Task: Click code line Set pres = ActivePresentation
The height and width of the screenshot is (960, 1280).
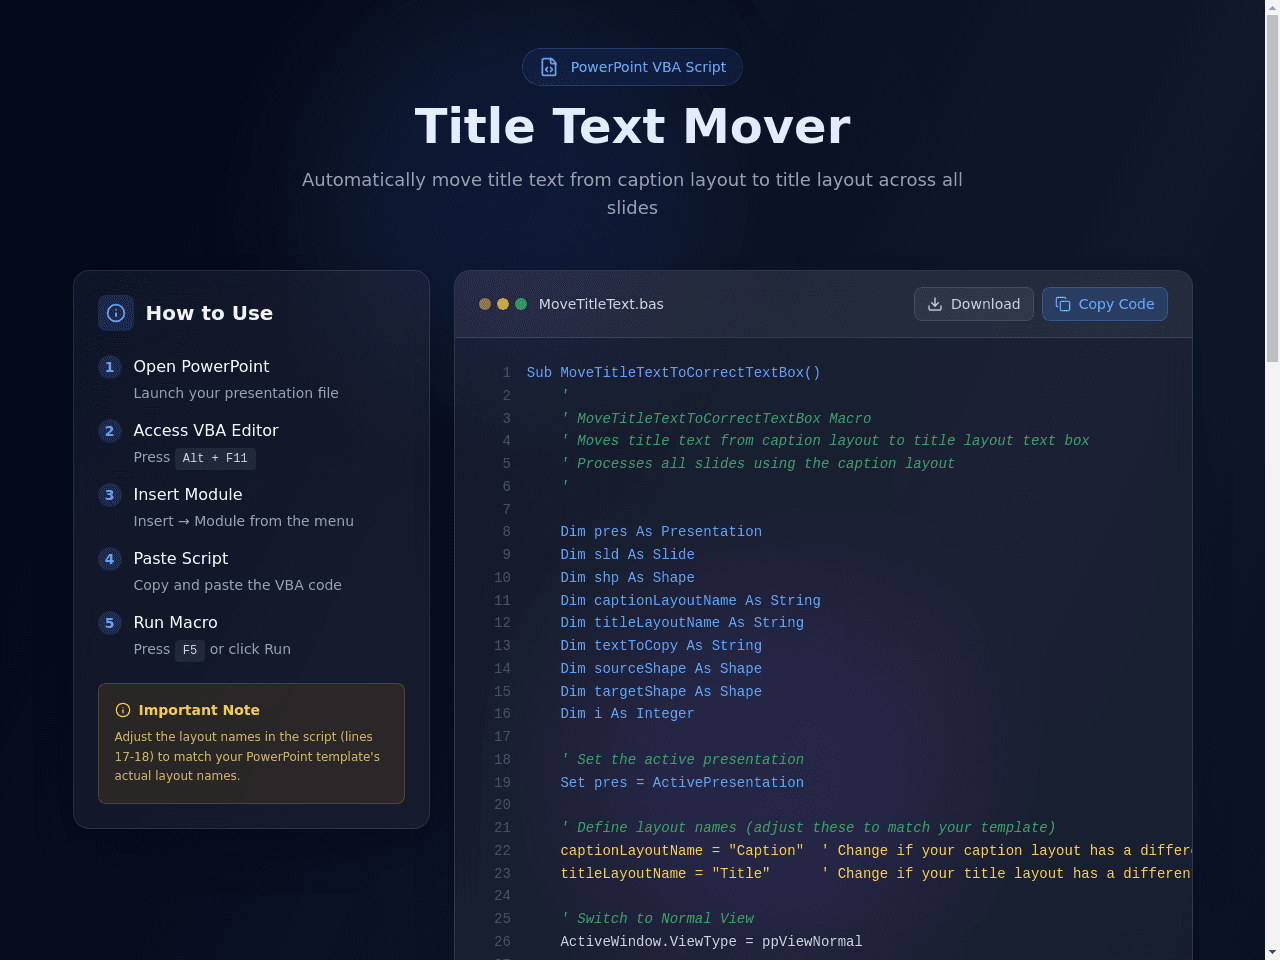Action: point(682,783)
